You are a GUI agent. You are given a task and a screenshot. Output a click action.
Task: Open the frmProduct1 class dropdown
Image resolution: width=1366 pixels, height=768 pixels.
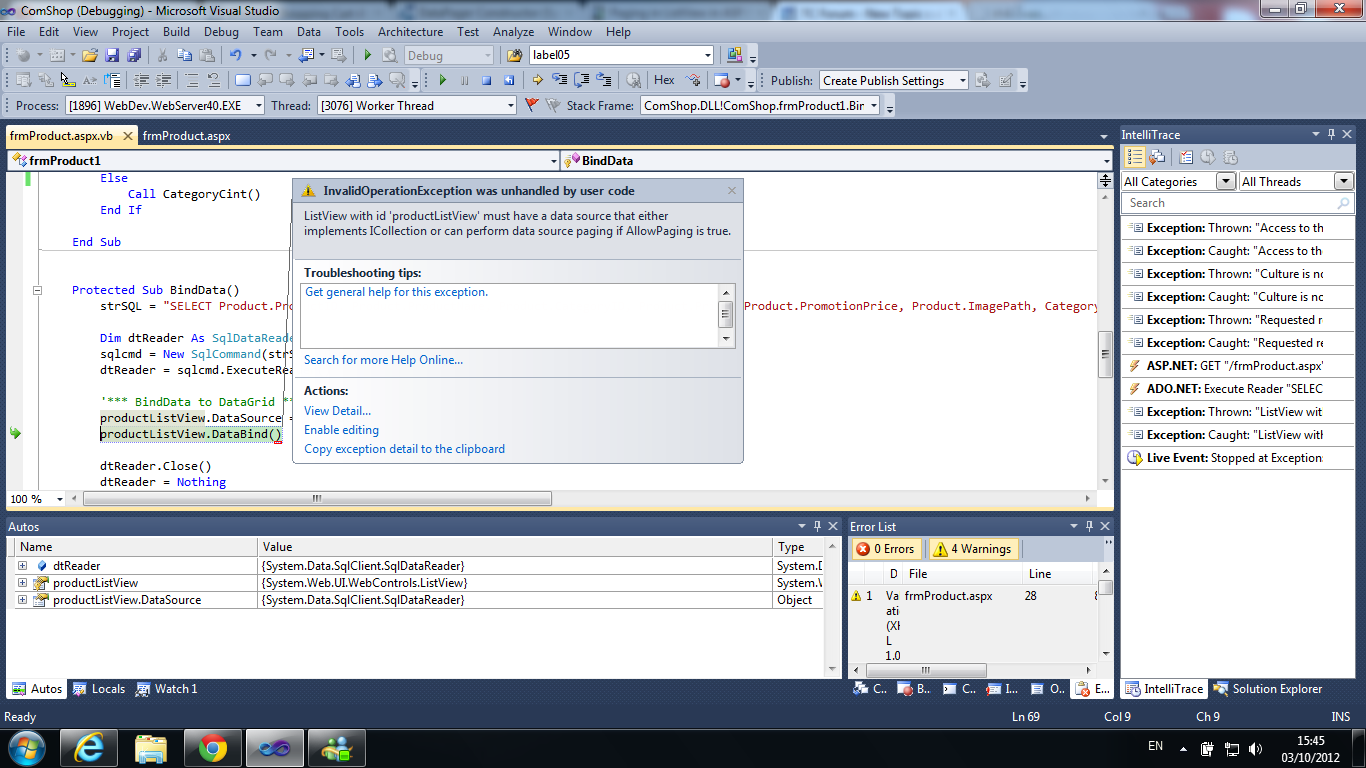coord(283,160)
